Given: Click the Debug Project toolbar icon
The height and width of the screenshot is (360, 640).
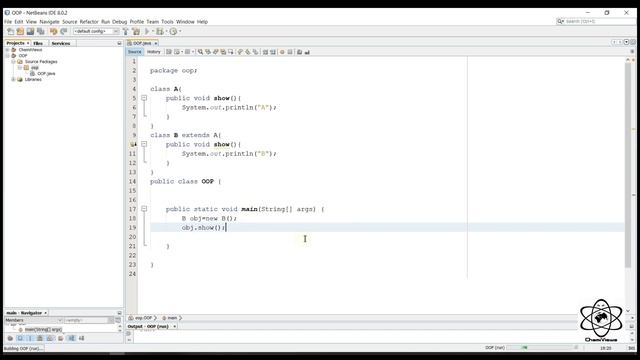Looking at the screenshot, I should coord(160,31).
